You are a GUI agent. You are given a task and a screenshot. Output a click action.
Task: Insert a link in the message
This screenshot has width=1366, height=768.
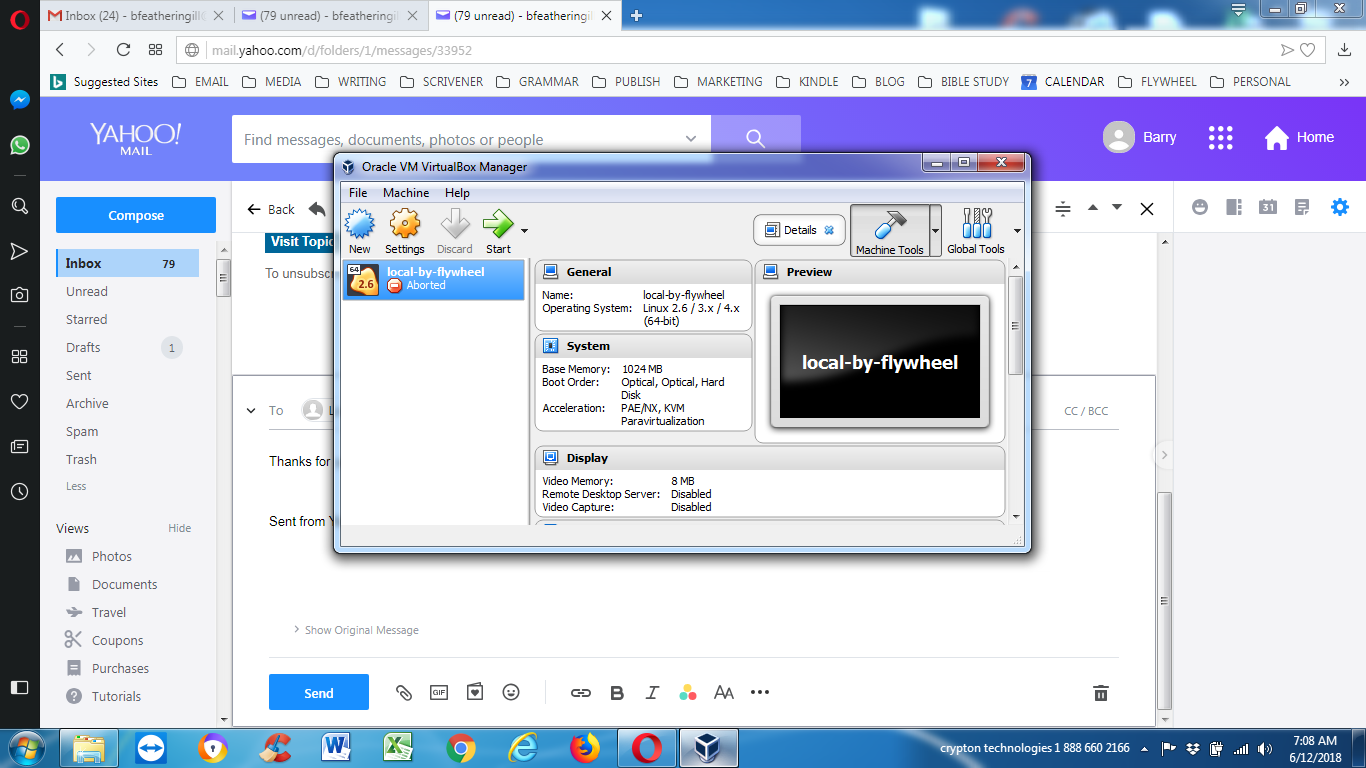click(x=581, y=693)
